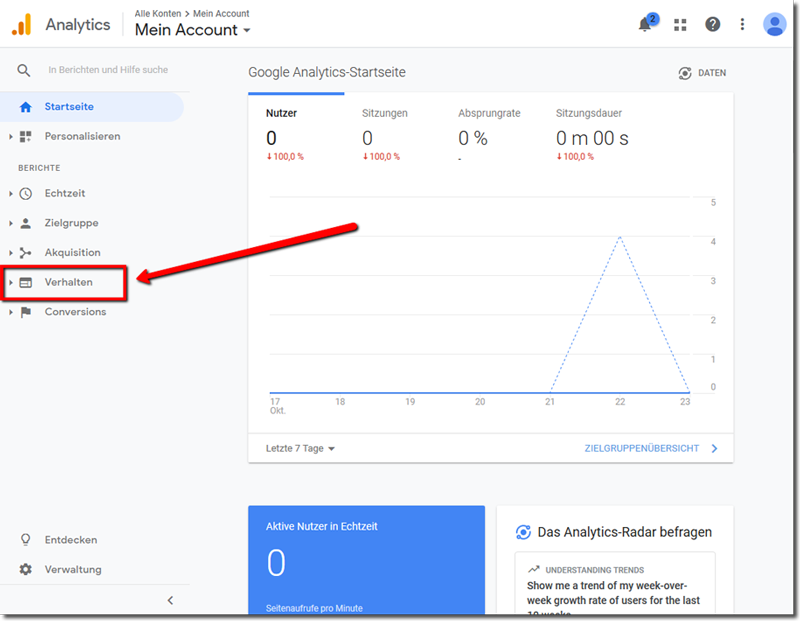Click the Akquisition branching icon
Image resolution: width=800 pixels, height=621 pixels.
[x=26, y=253]
